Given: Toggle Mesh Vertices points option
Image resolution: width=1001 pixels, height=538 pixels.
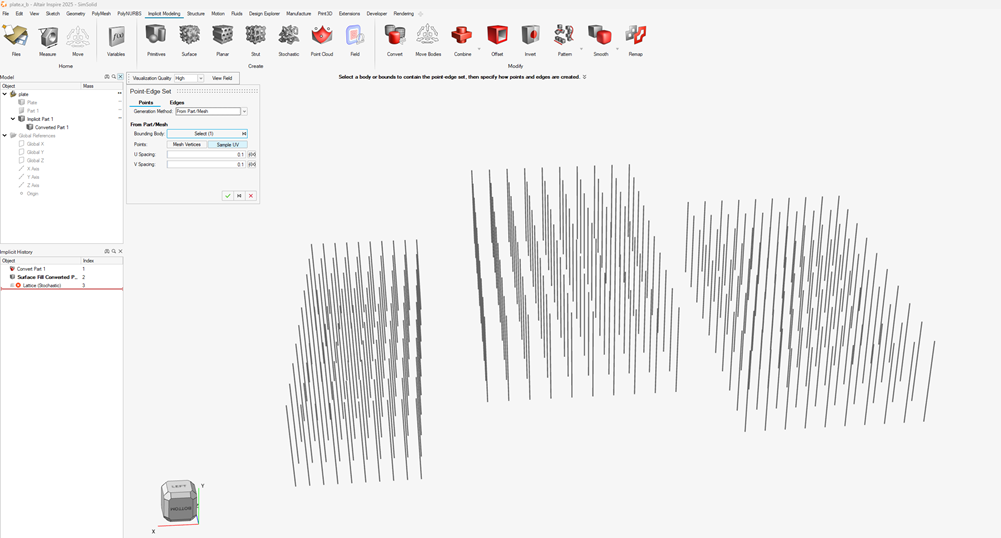Looking at the screenshot, I should [x=187, y=145].
